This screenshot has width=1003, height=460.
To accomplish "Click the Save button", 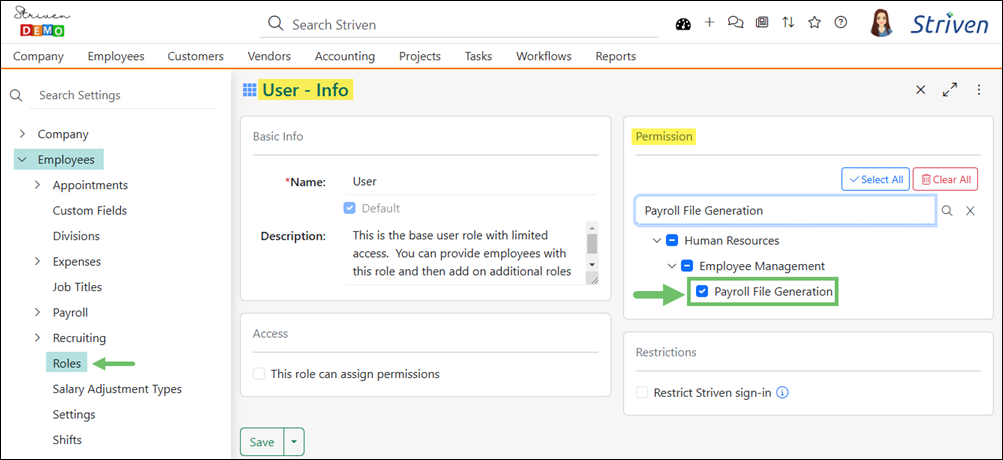I will pyautogui.click(x=262, y=442).
